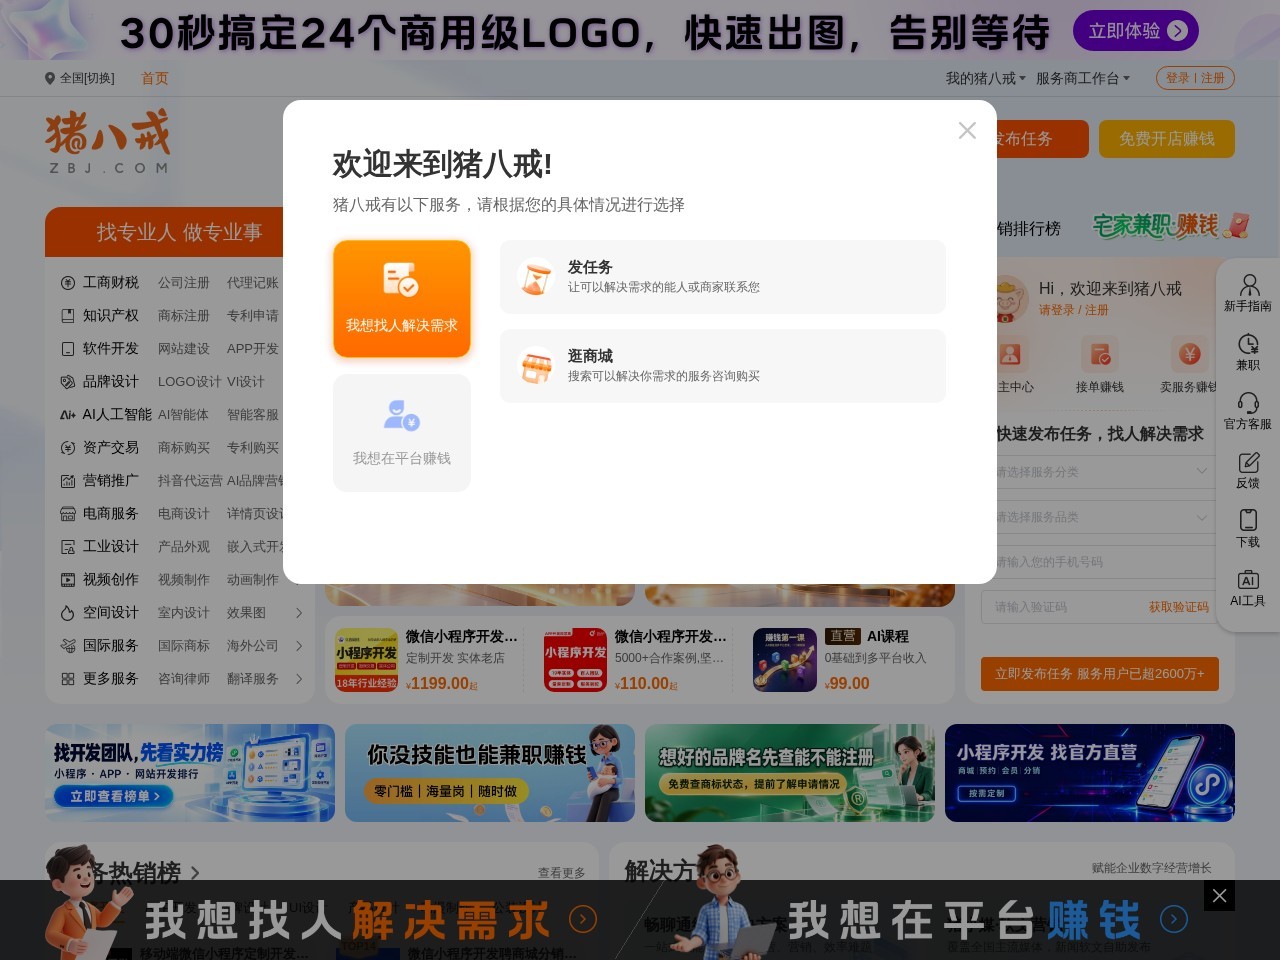Close the welcome dialog with X icon

(x=967, y=130)
